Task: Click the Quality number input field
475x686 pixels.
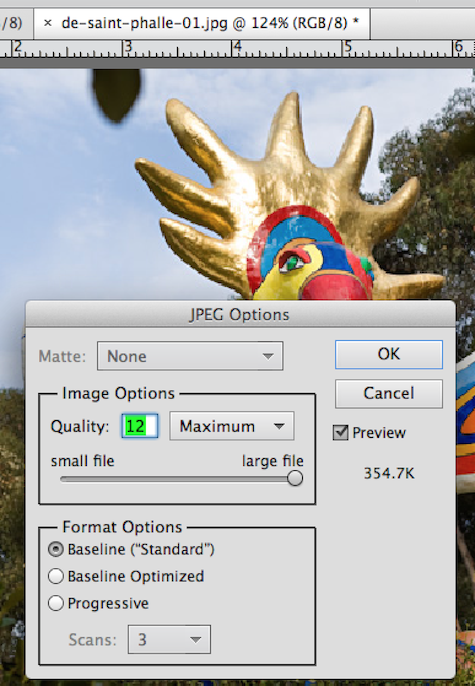Action: 140,426
